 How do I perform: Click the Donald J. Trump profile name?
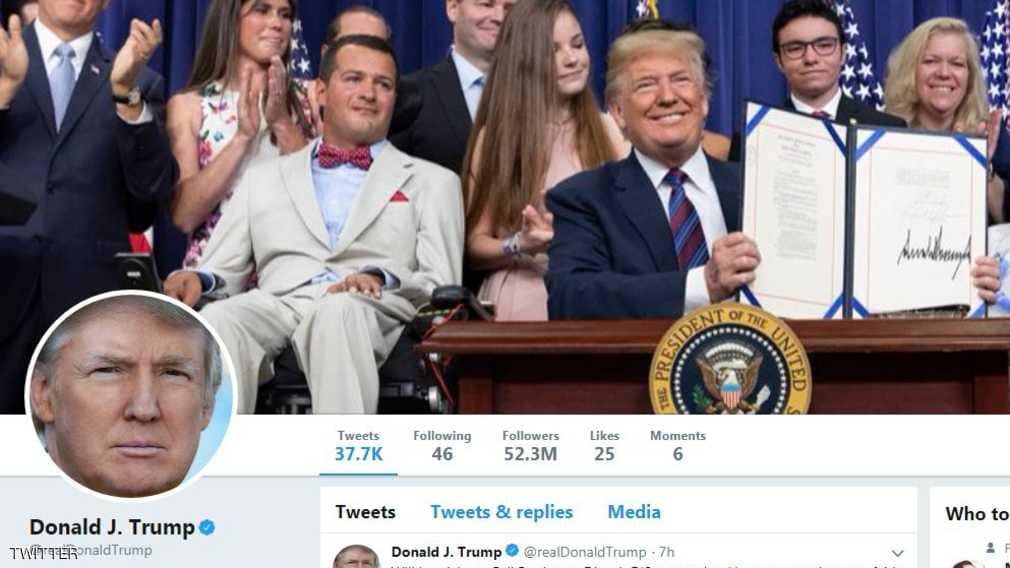pos(112,527)
